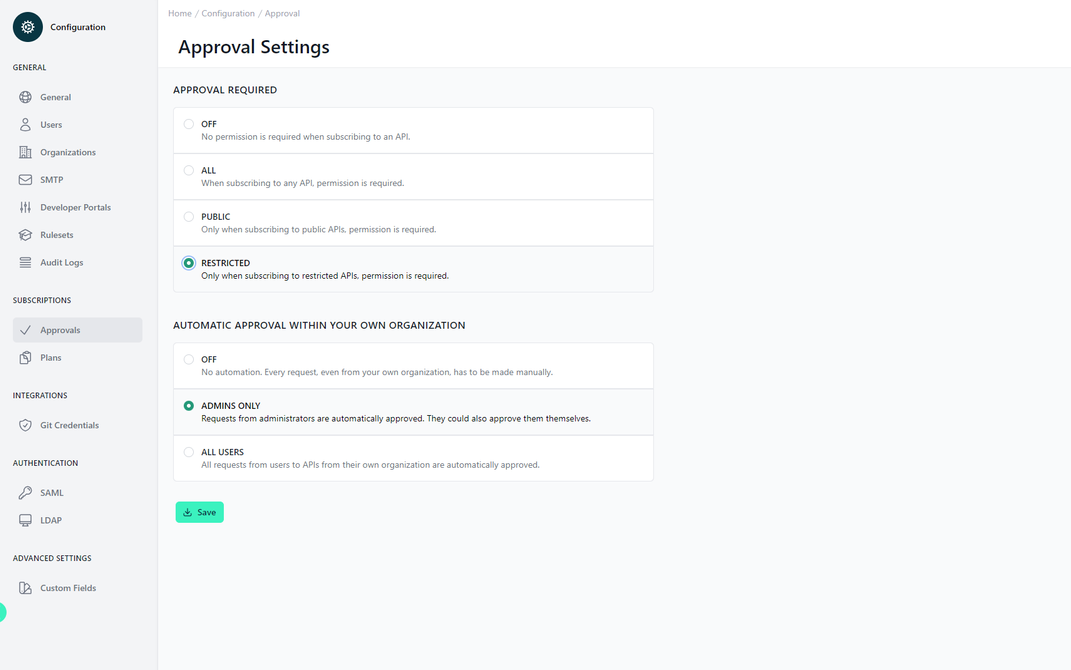
Task: Open the Audit Logs list icon
Action: tap(23, 262)
